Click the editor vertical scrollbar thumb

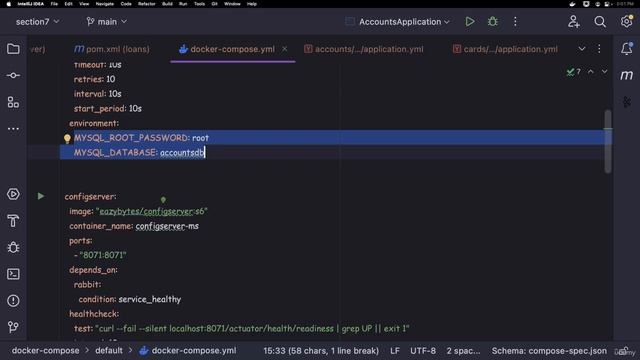608,141
